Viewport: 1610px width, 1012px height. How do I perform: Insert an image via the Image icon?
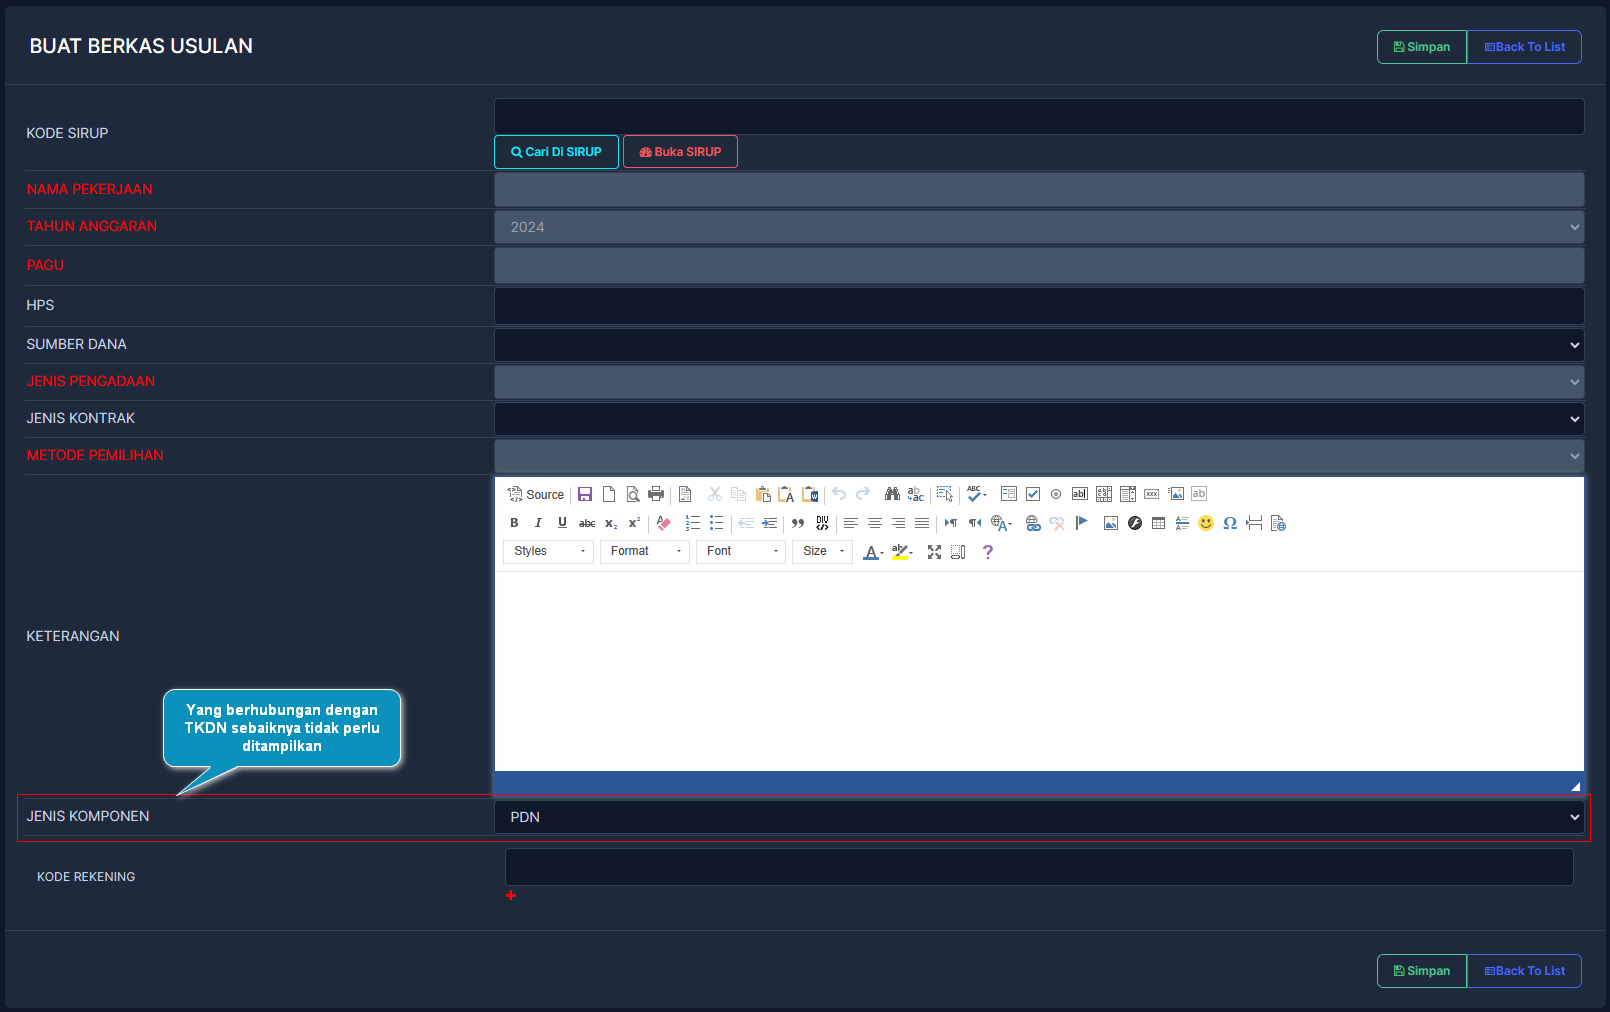point(1110,523)
